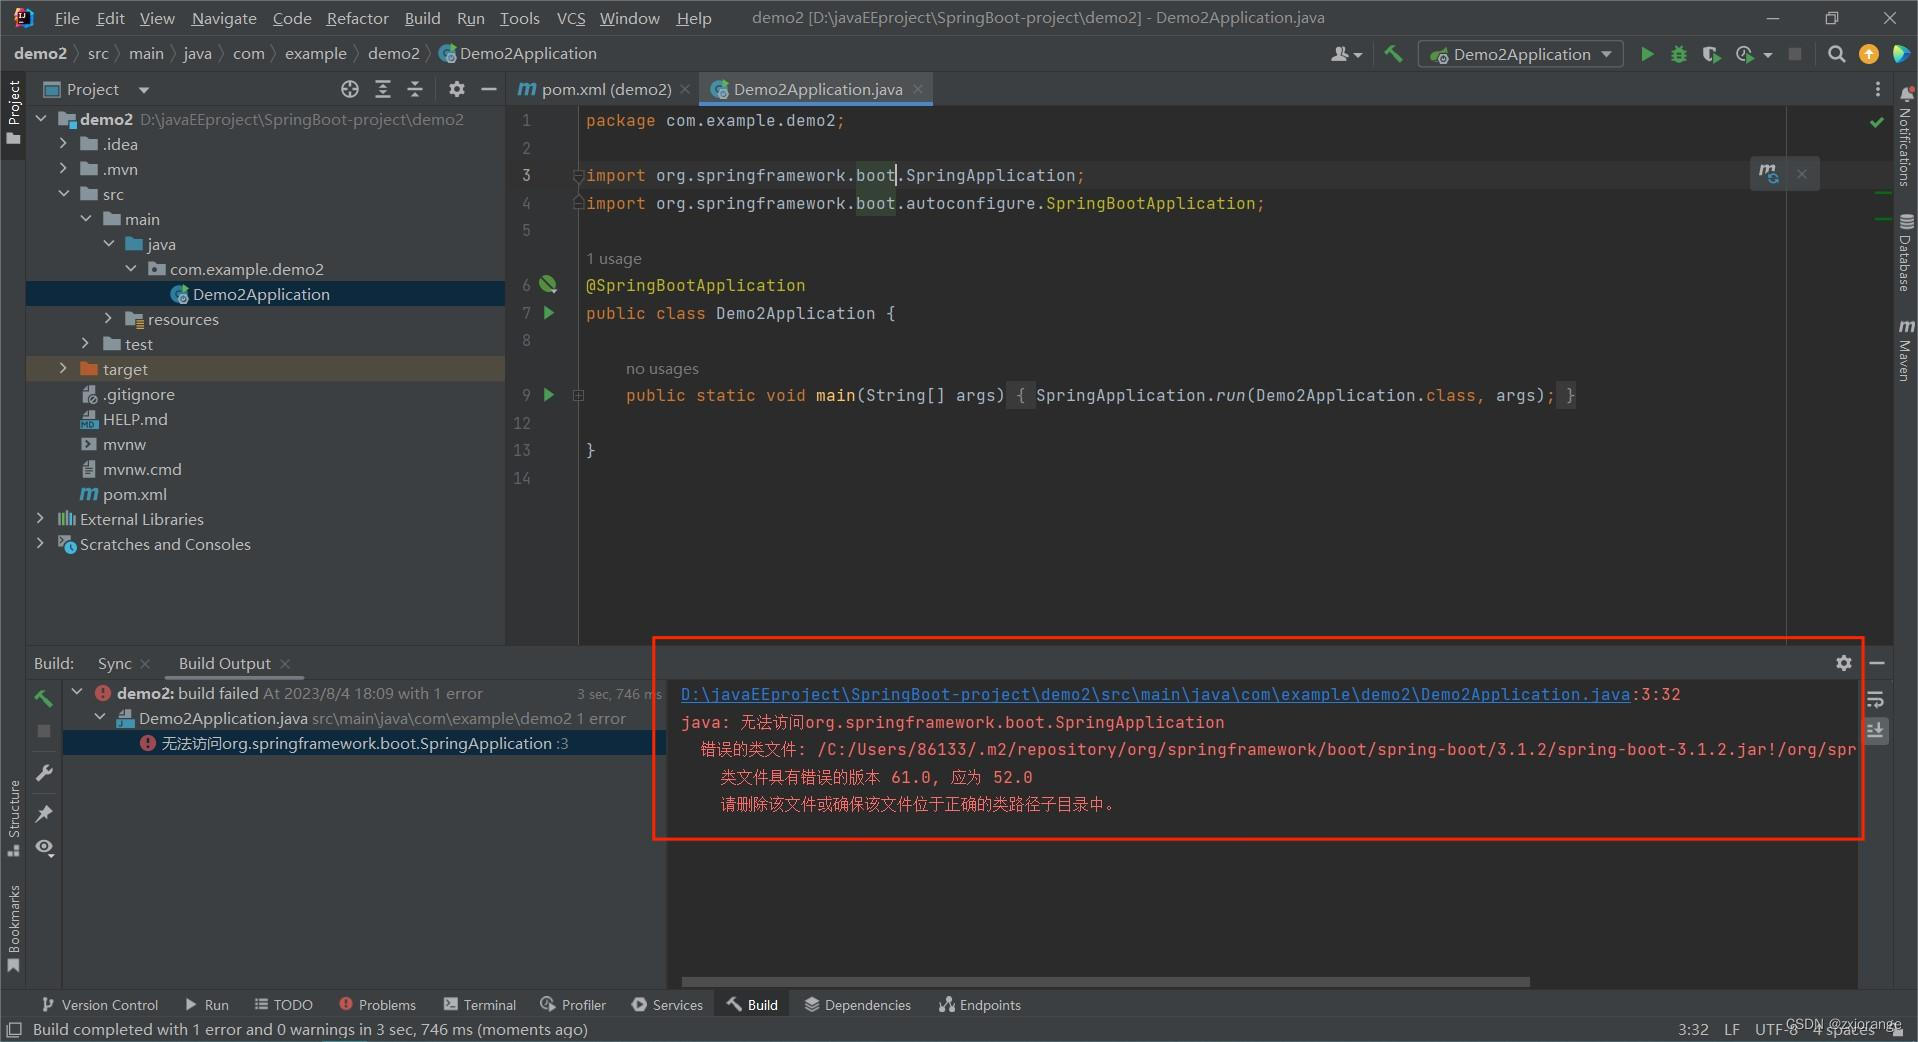Unfold the collapsed main method body

point(578,395)
